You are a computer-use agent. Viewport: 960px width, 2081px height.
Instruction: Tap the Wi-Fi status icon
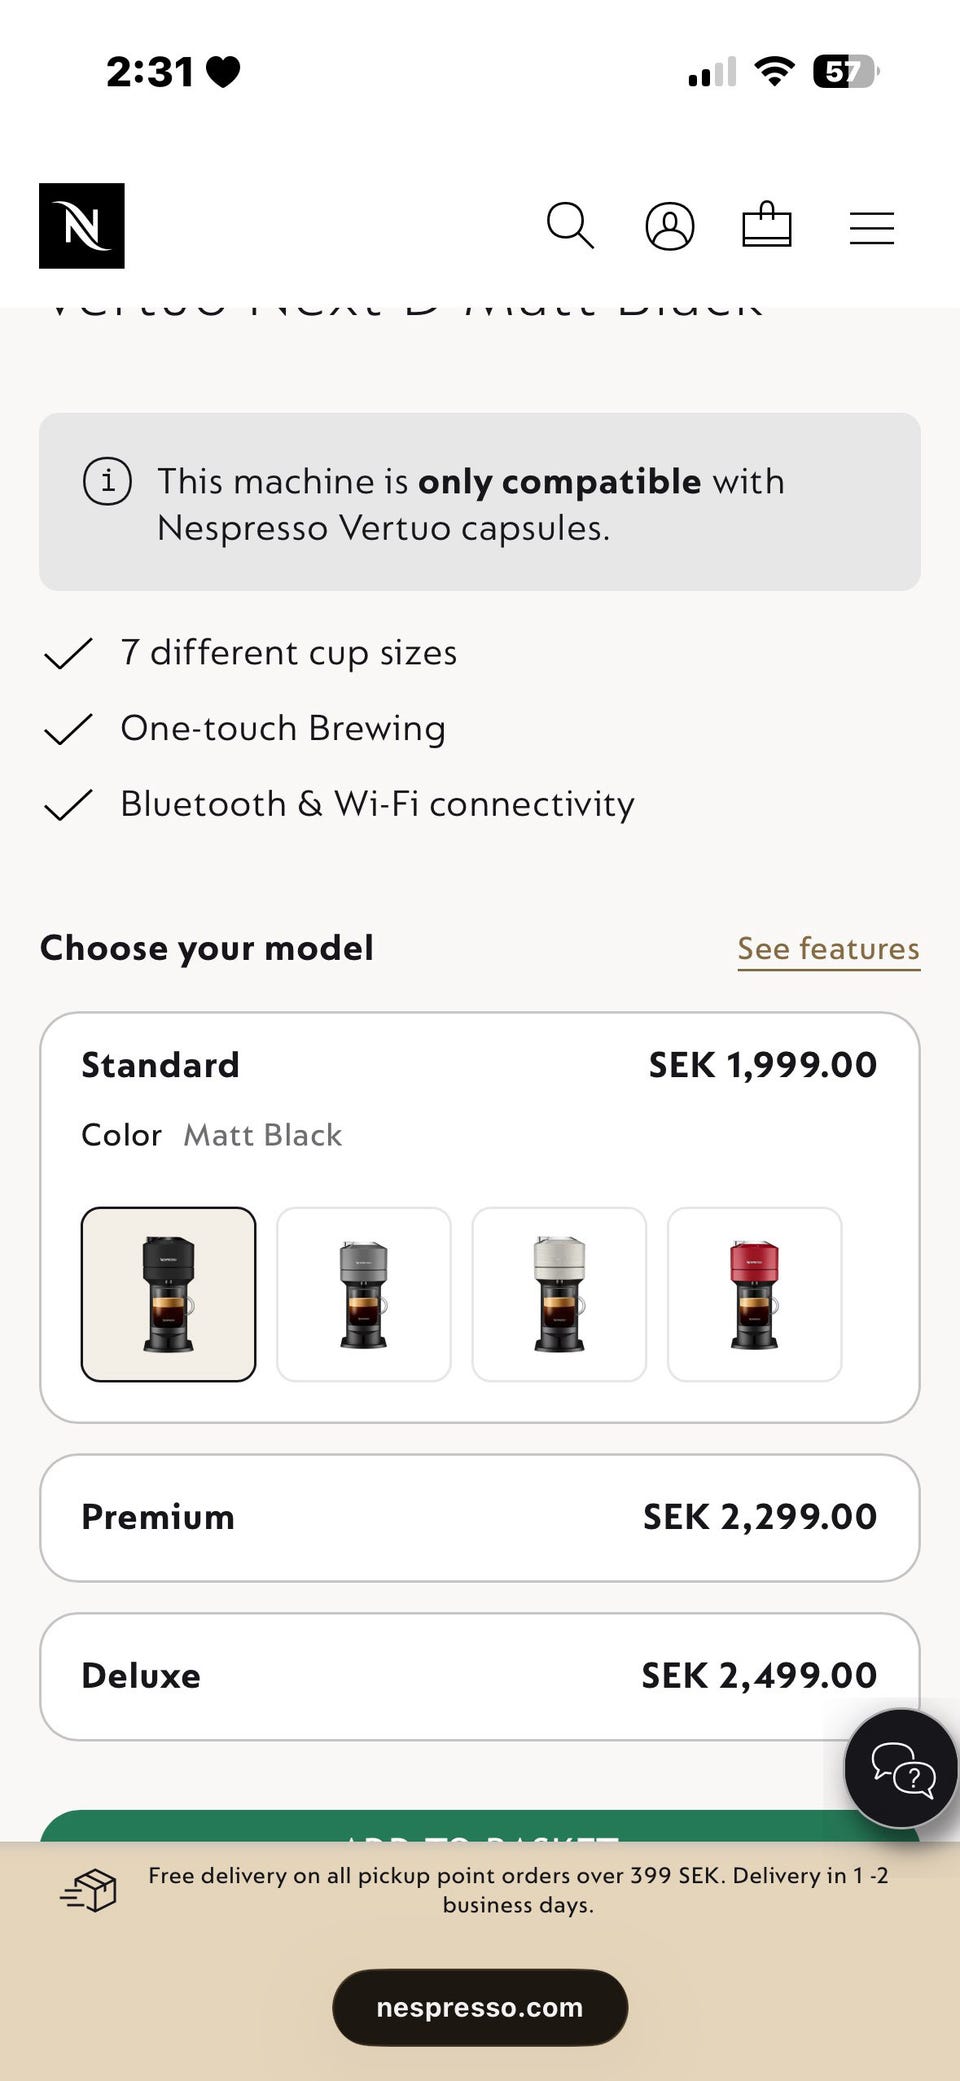[774, 72]
